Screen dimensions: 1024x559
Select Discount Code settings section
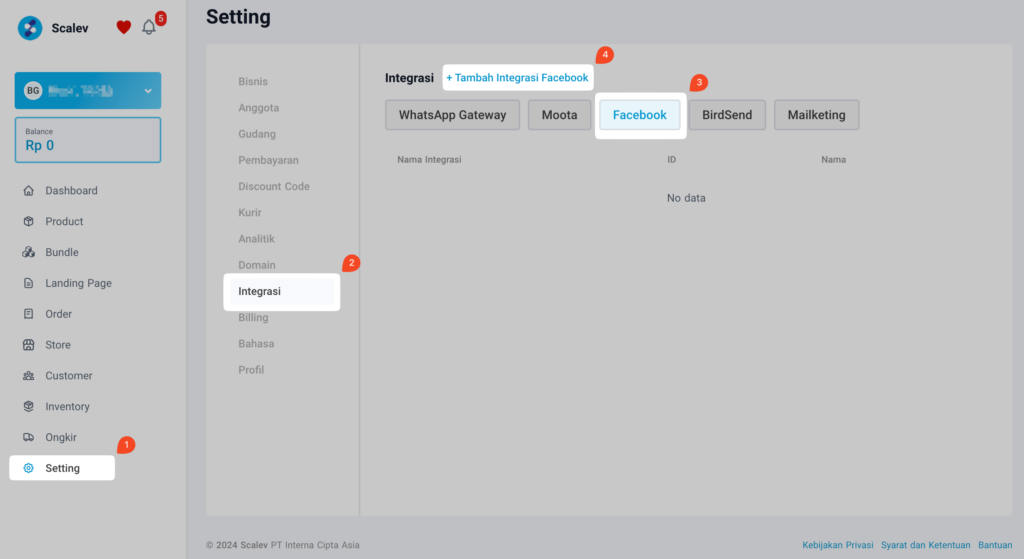pyautogui.click(x=274, y=186)
